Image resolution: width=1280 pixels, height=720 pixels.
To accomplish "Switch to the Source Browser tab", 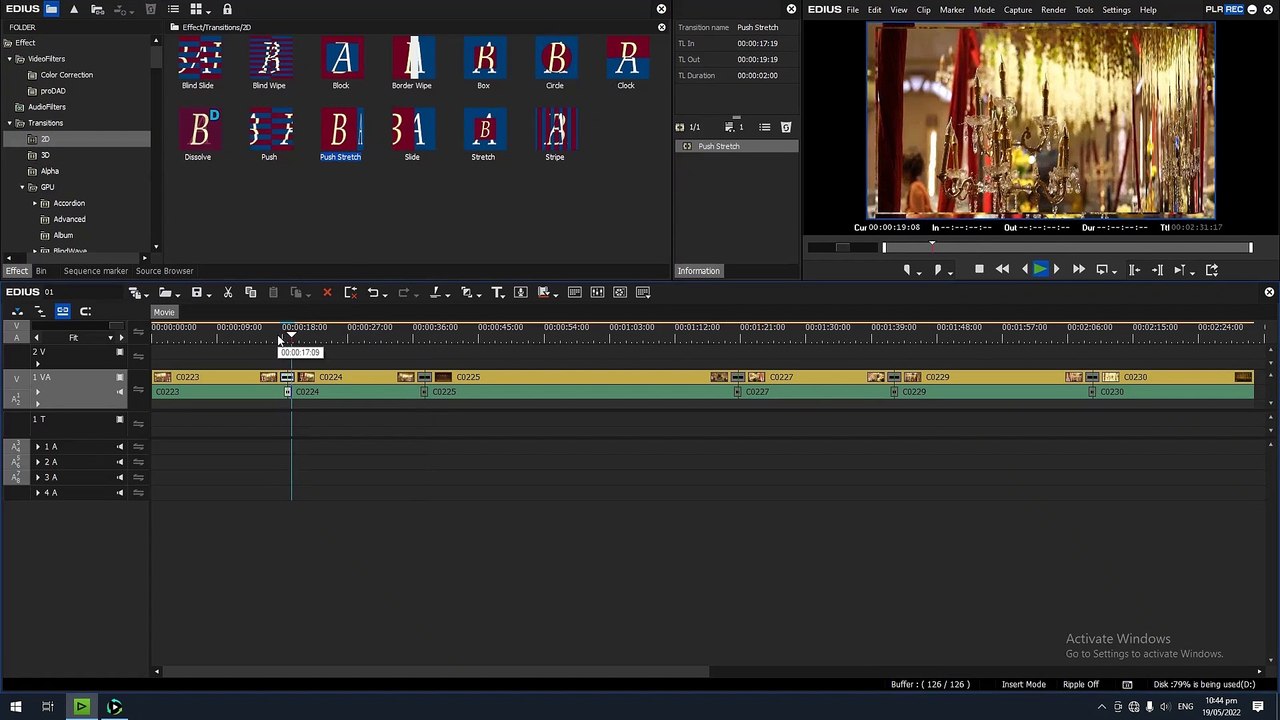I will 164,271.
